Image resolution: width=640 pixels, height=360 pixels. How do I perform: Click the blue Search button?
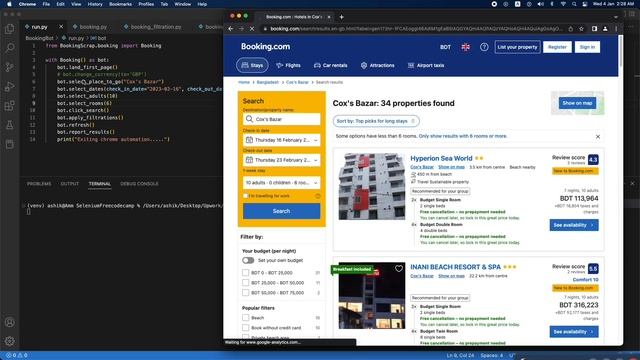click(281, 211)
